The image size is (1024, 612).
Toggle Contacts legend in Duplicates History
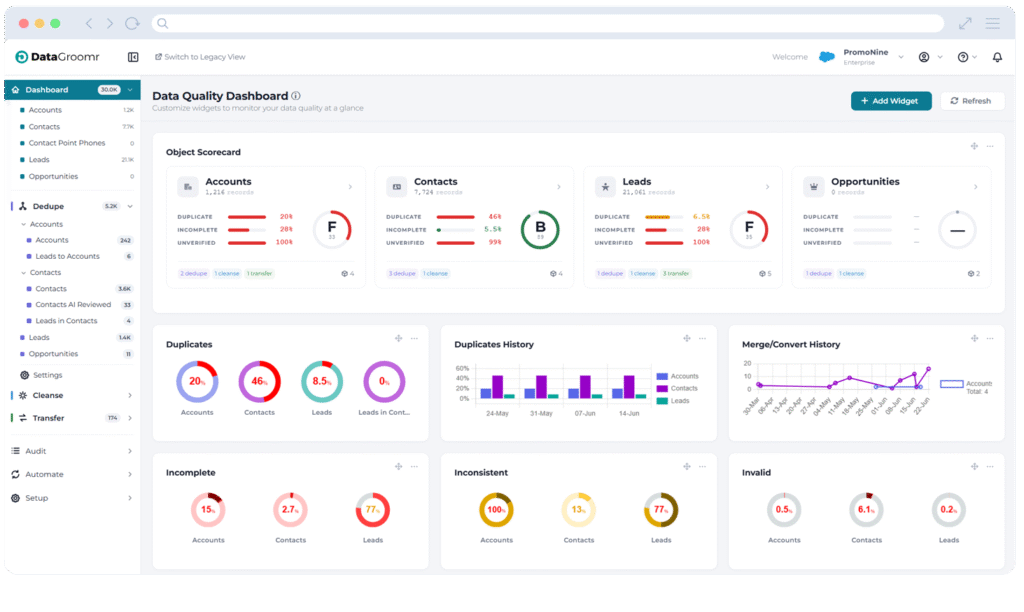pos(677,388)
